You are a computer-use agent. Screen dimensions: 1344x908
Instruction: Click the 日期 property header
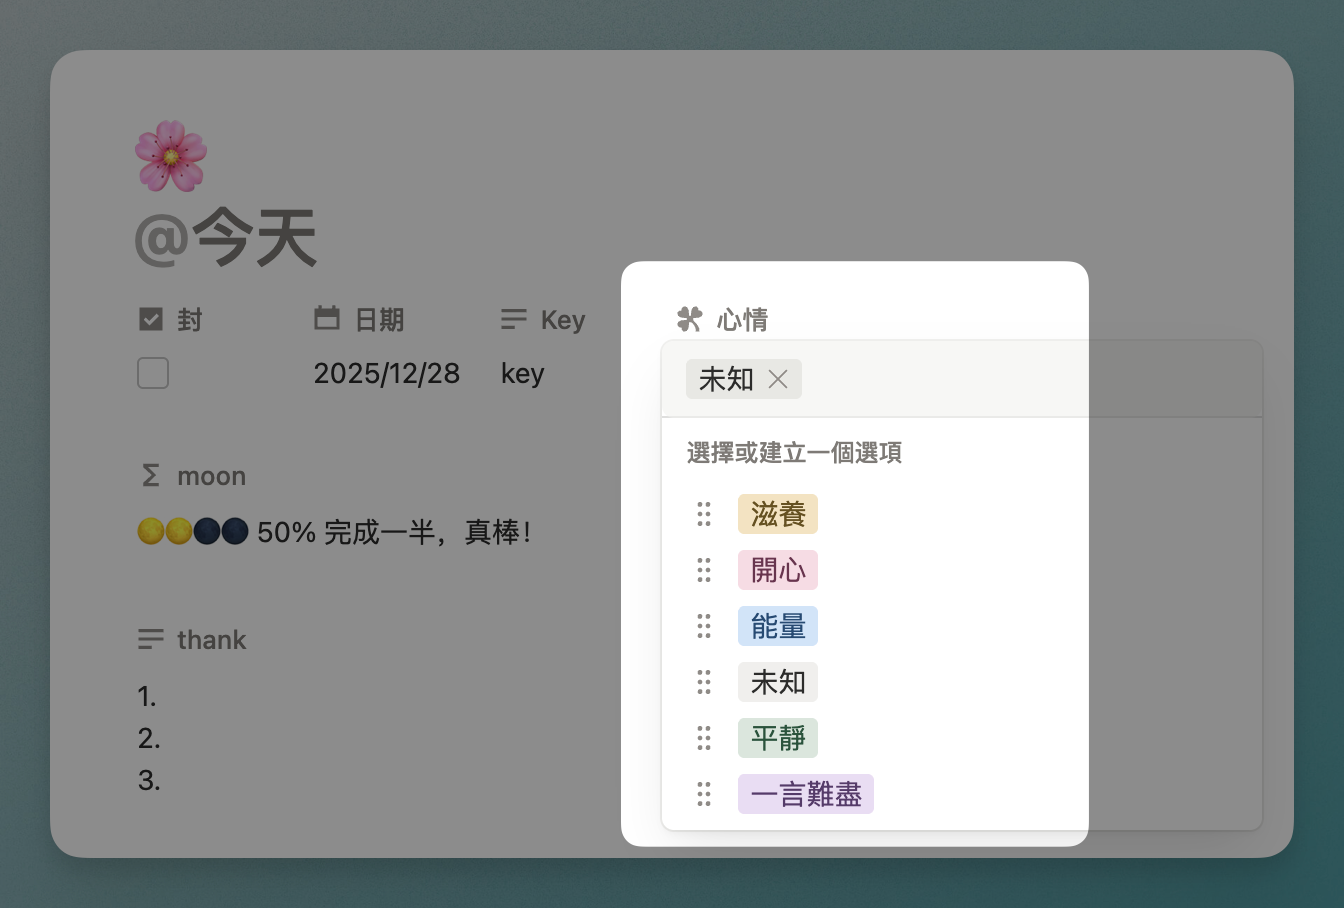click(379, 320)
